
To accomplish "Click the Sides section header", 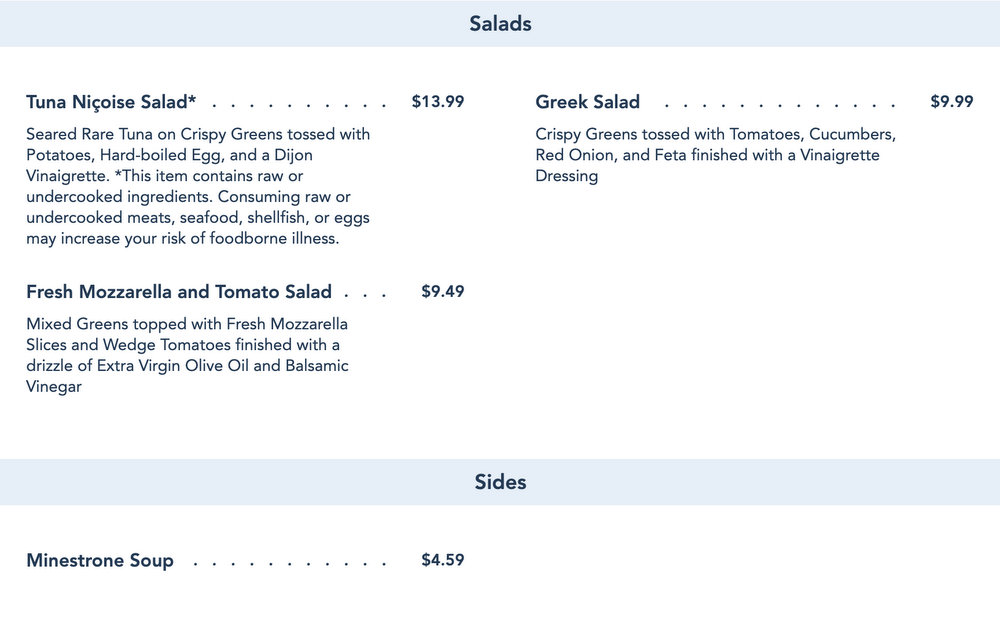I will 500,482.
